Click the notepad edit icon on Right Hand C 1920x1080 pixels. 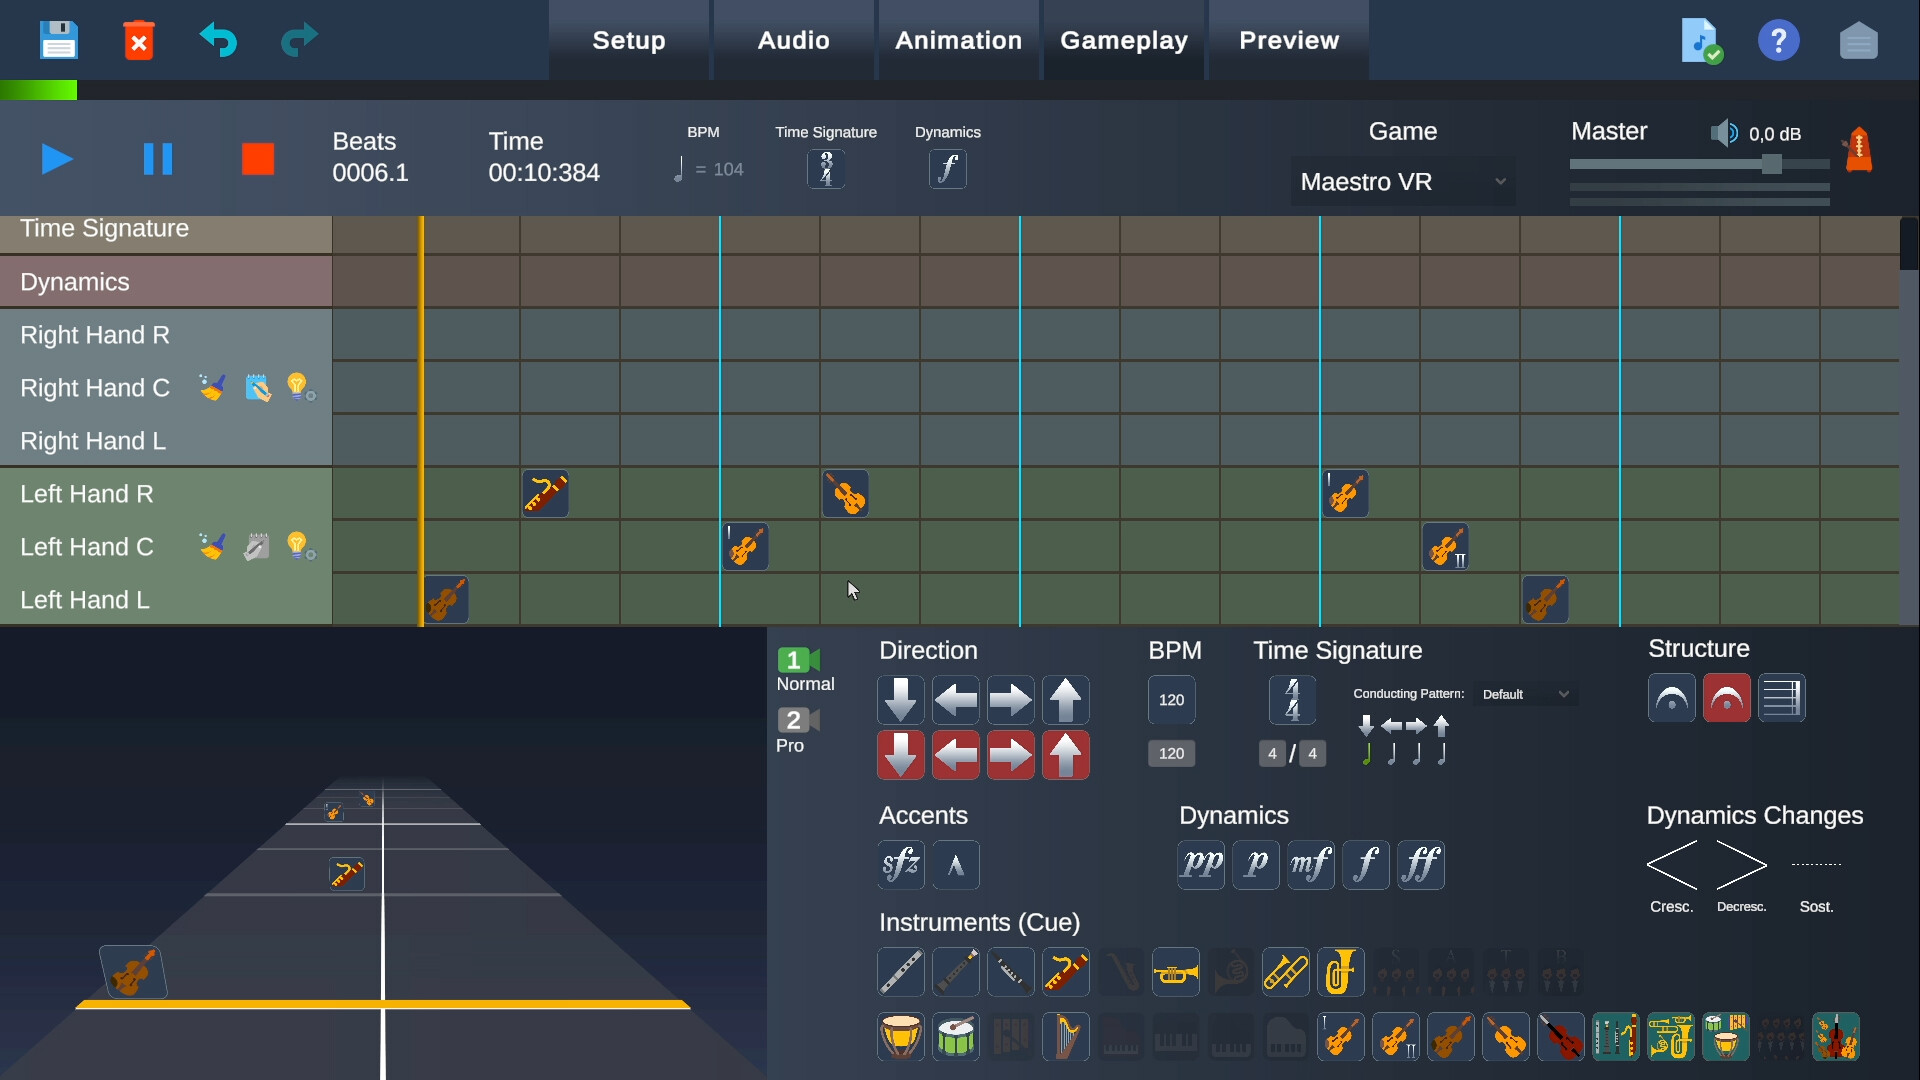click(258, 387)
